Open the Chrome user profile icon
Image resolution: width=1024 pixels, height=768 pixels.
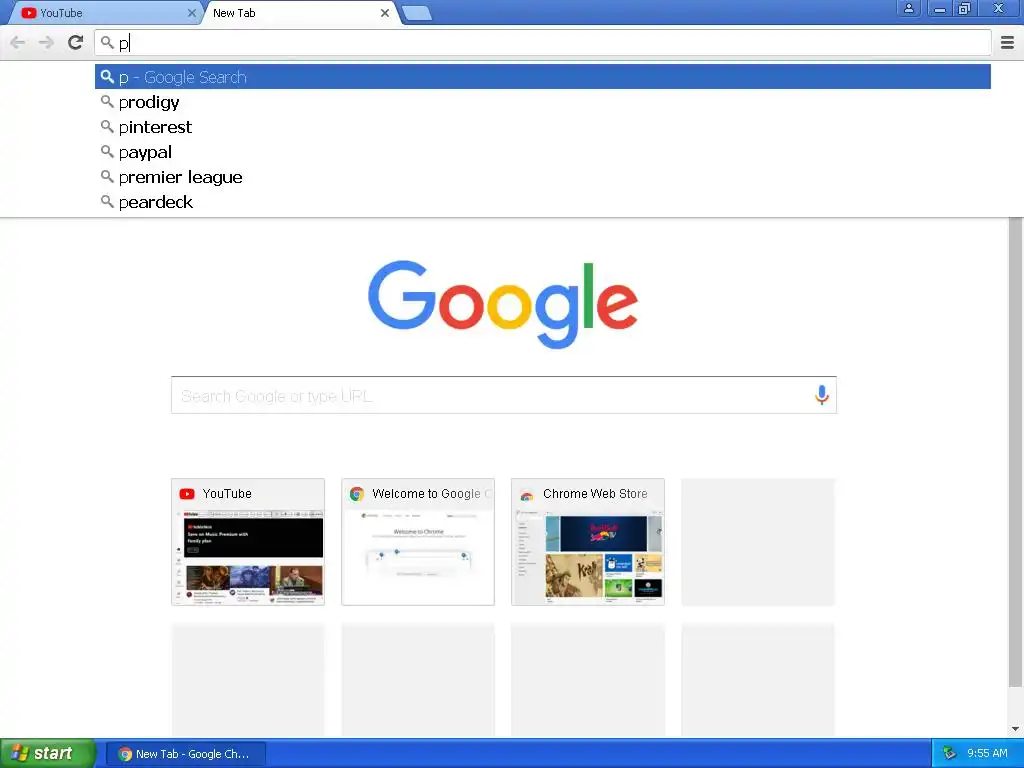tap(908, 8)
